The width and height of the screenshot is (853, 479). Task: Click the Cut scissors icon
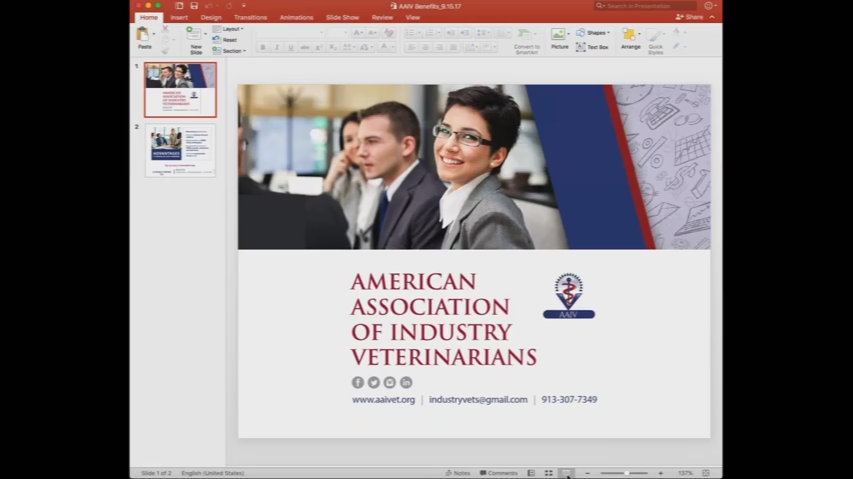165,28
